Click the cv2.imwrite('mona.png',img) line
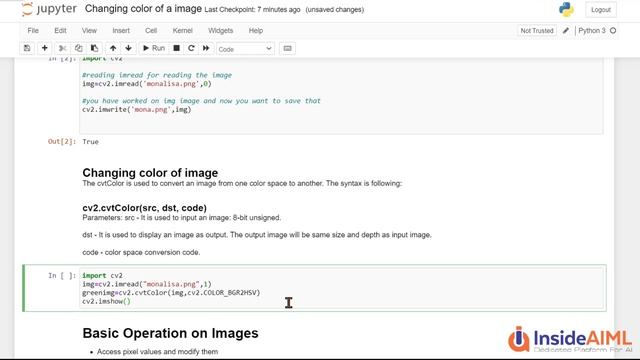The height and width of the screenshot is (360, 640). (x=137, y=109)
